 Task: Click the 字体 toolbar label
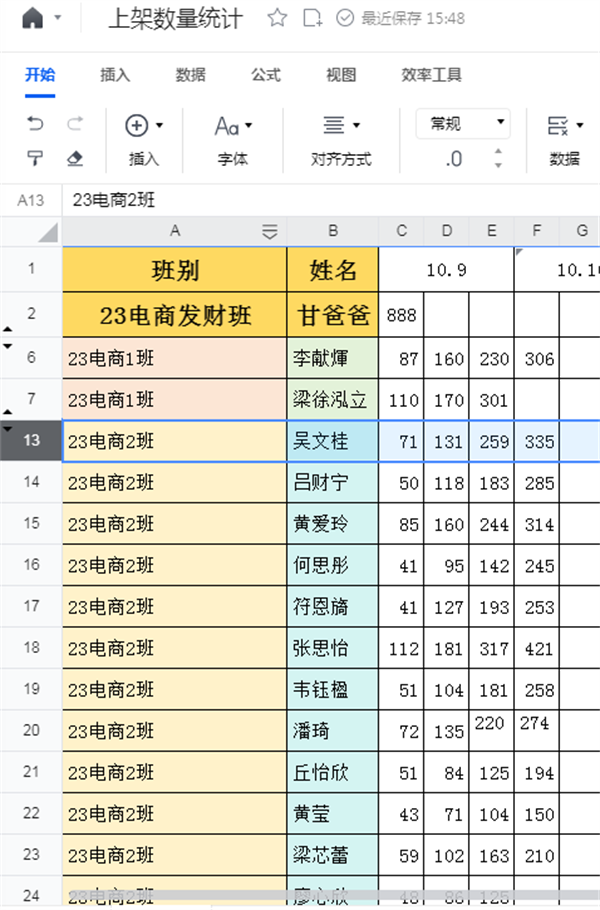[x=233, y=159]
